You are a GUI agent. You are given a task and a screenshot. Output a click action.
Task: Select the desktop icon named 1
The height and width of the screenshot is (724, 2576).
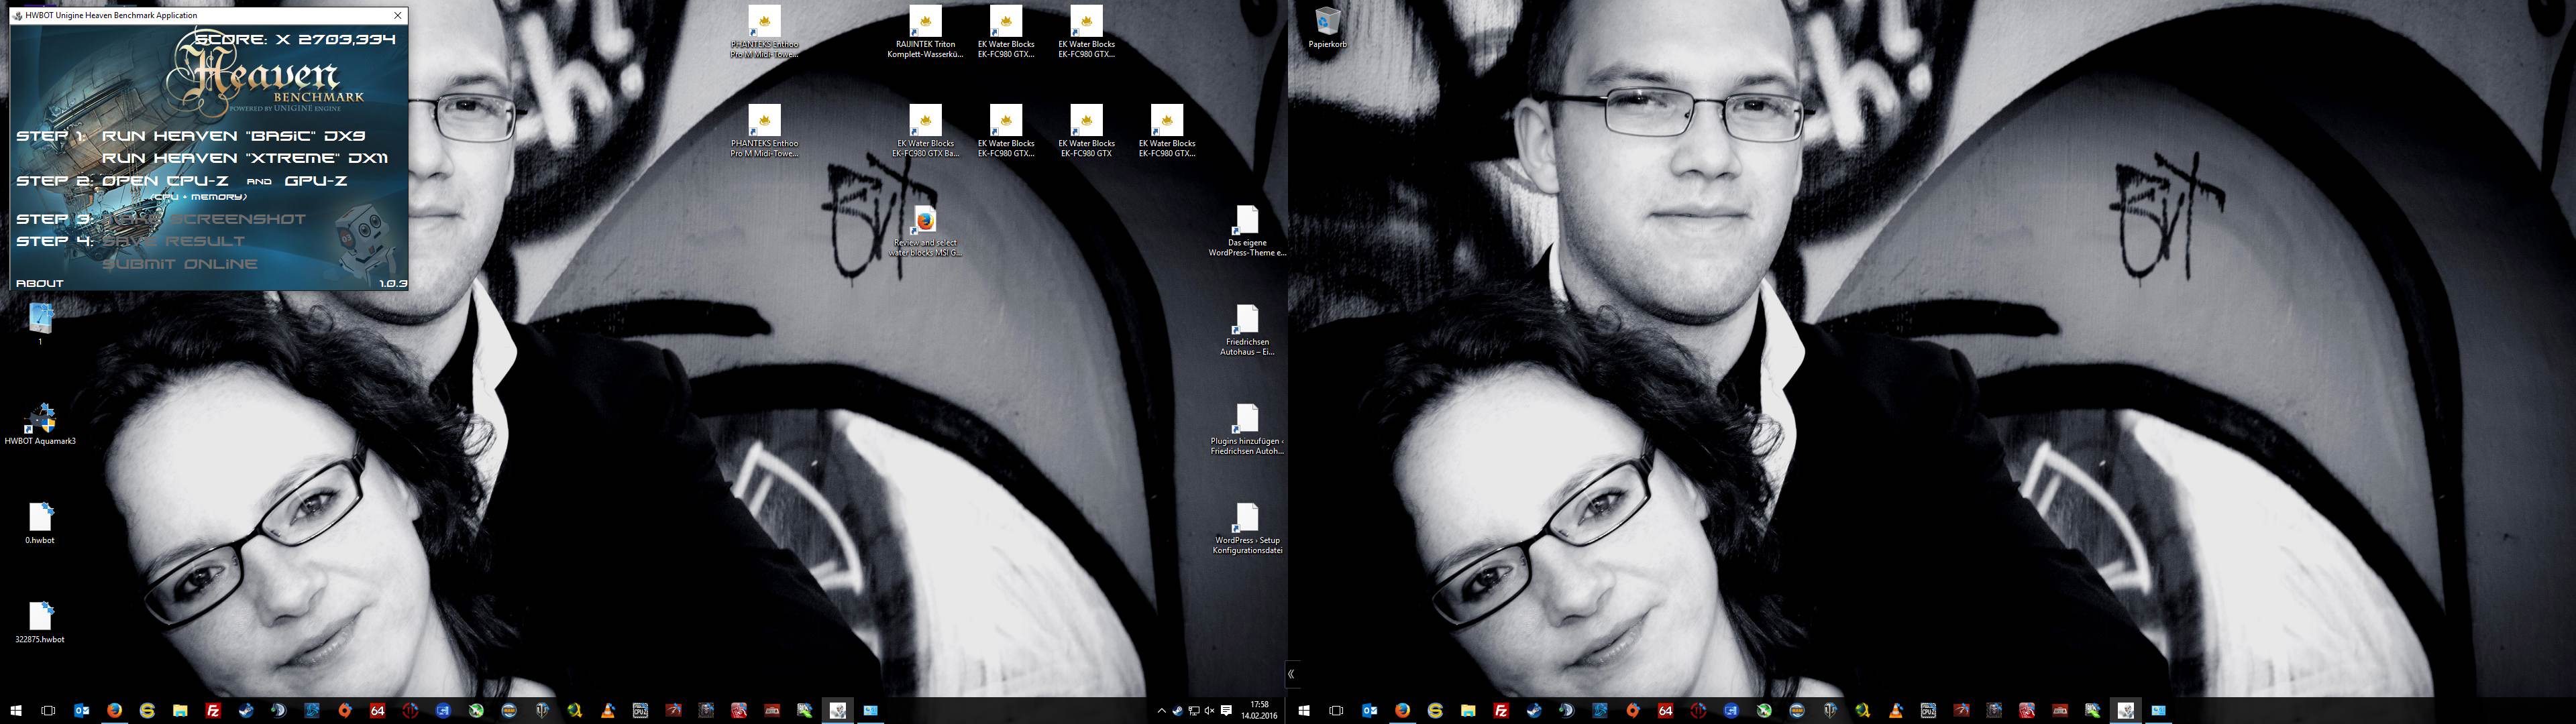pos(40,324)
